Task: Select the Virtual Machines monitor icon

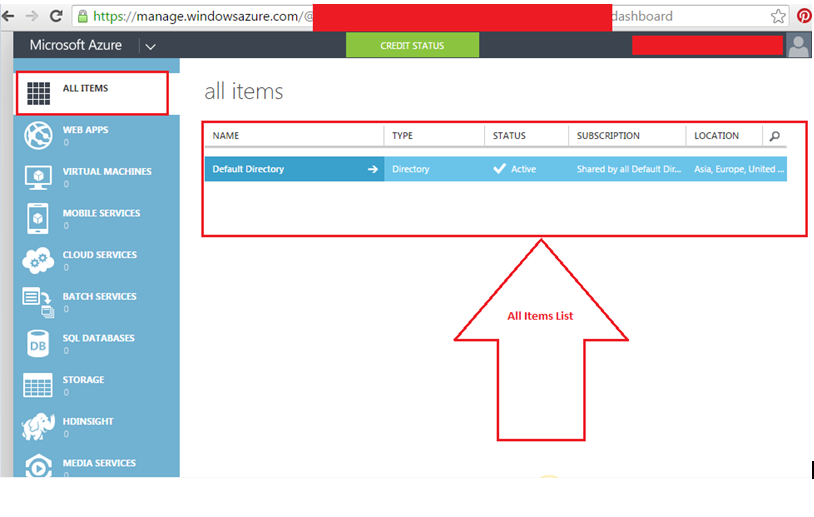Action: point(38,178)
